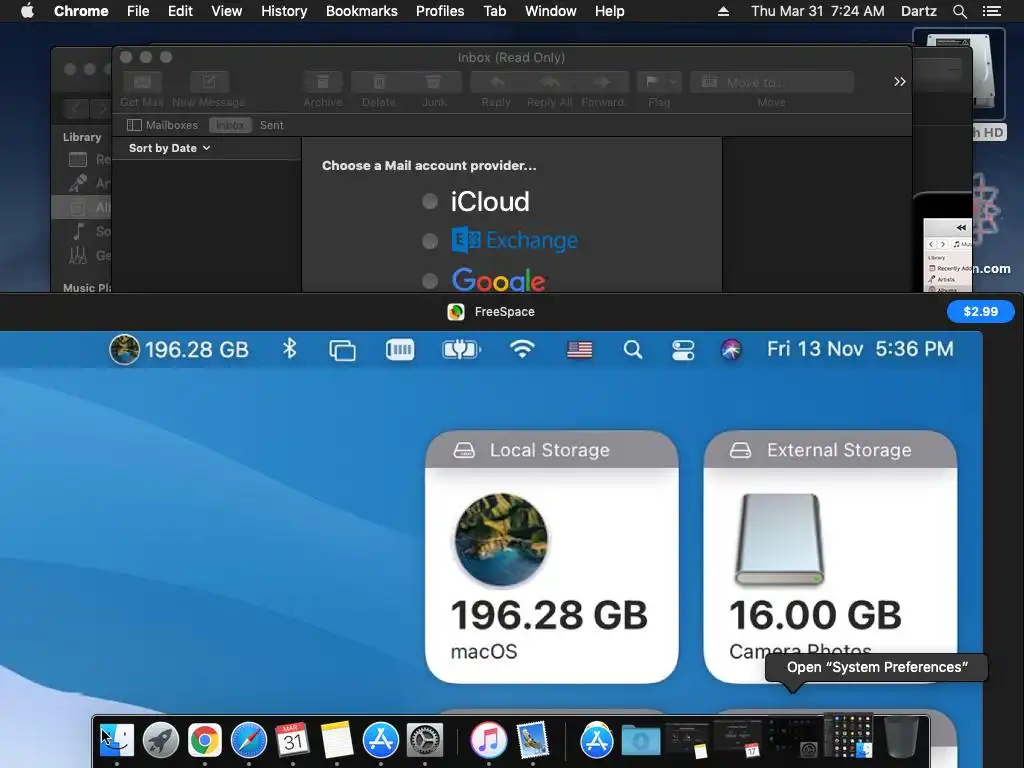Click 'Choose a Mail account provider...' text
This screenshot has height=768, width=1024.
coord(429,166)
